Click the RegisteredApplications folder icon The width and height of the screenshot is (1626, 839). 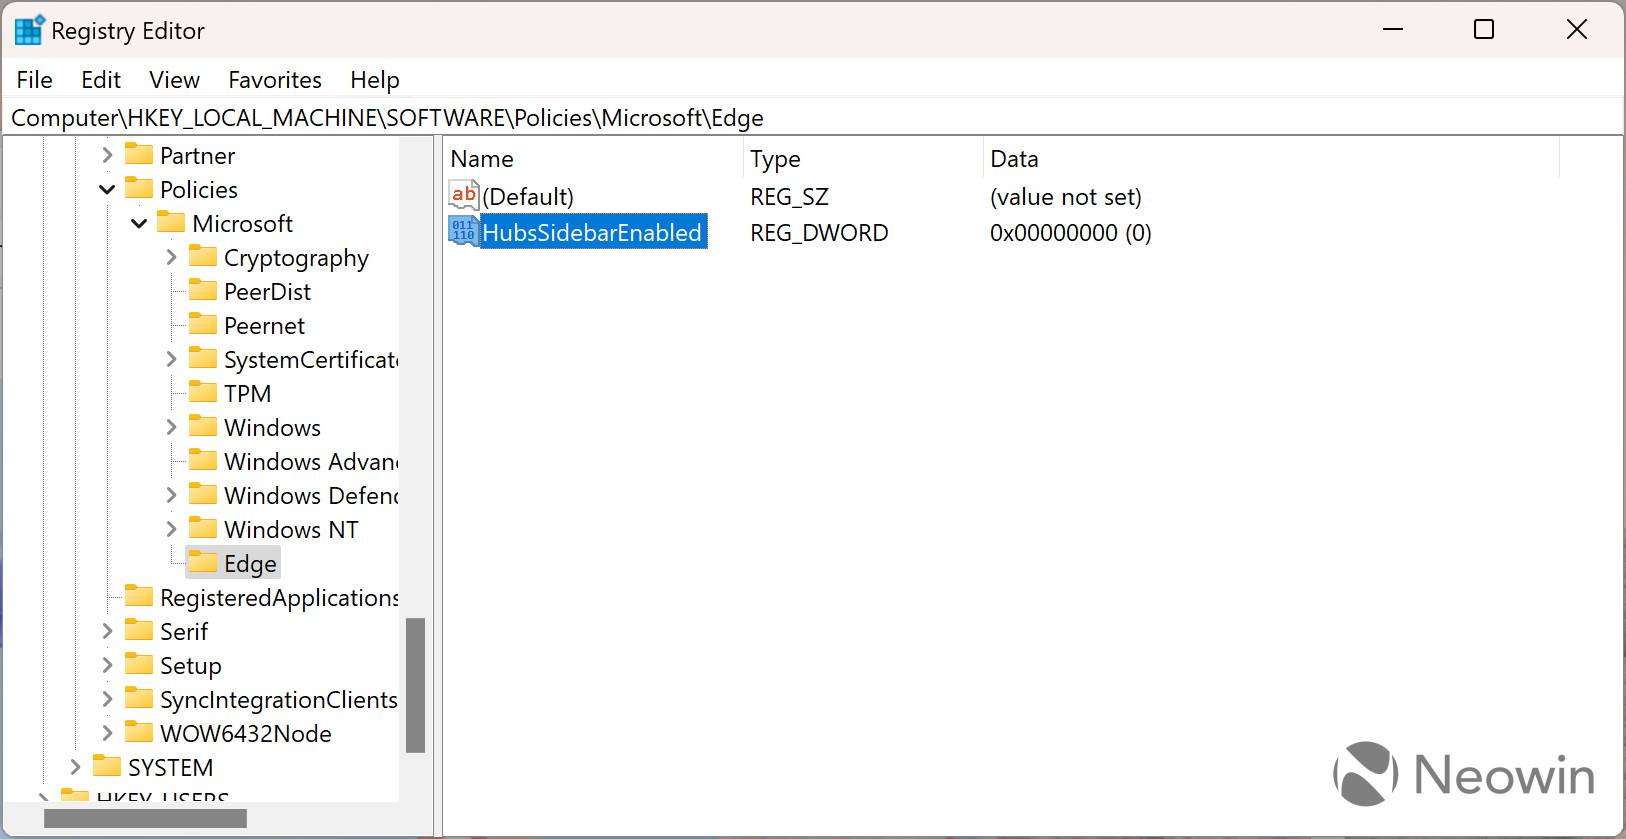[x=138, y=596]
